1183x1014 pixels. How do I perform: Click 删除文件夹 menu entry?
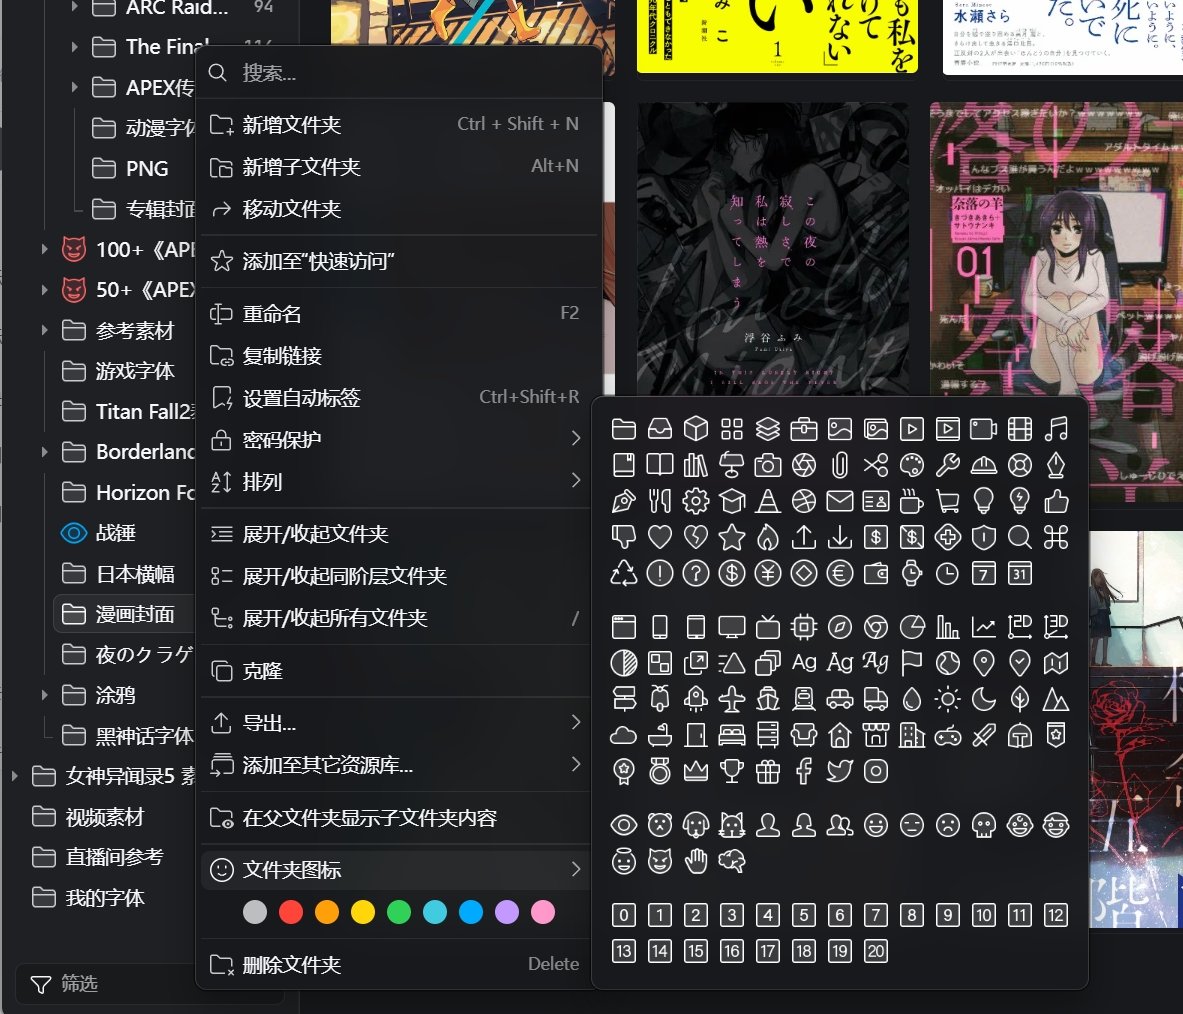point(395,964)
